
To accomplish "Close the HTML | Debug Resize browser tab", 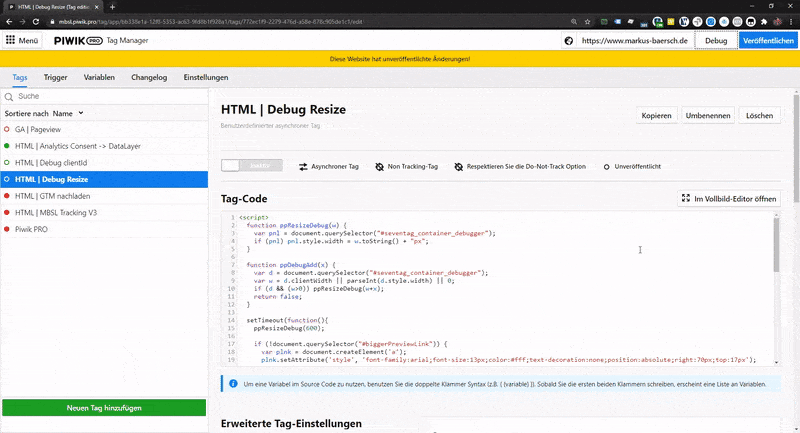I will [x=96, y=7].
